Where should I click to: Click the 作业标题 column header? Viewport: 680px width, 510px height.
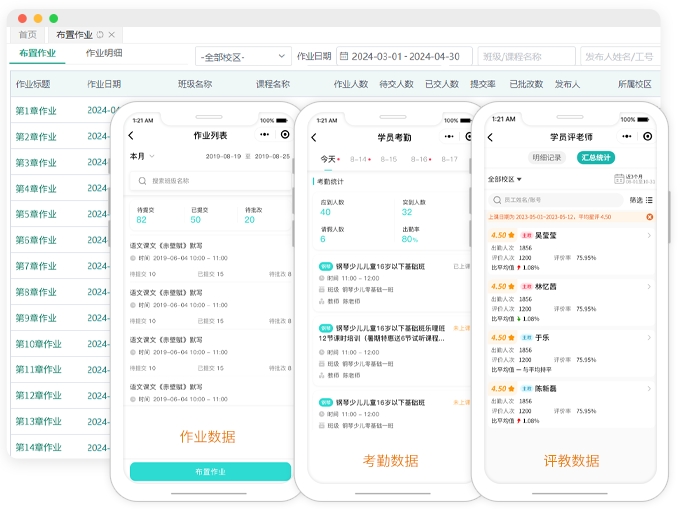click(x=33, y=84)
